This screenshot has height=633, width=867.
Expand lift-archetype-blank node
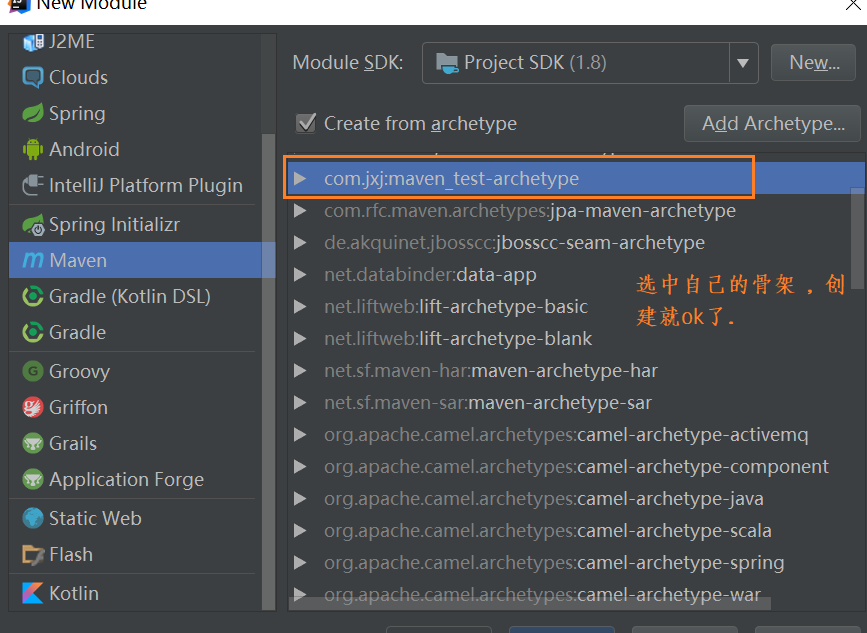(300, 338)
